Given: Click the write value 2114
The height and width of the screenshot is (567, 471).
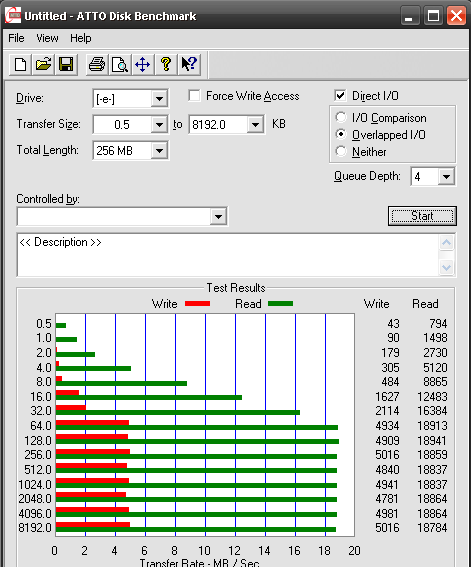Looking at the screenshot, I should point(387,411).
